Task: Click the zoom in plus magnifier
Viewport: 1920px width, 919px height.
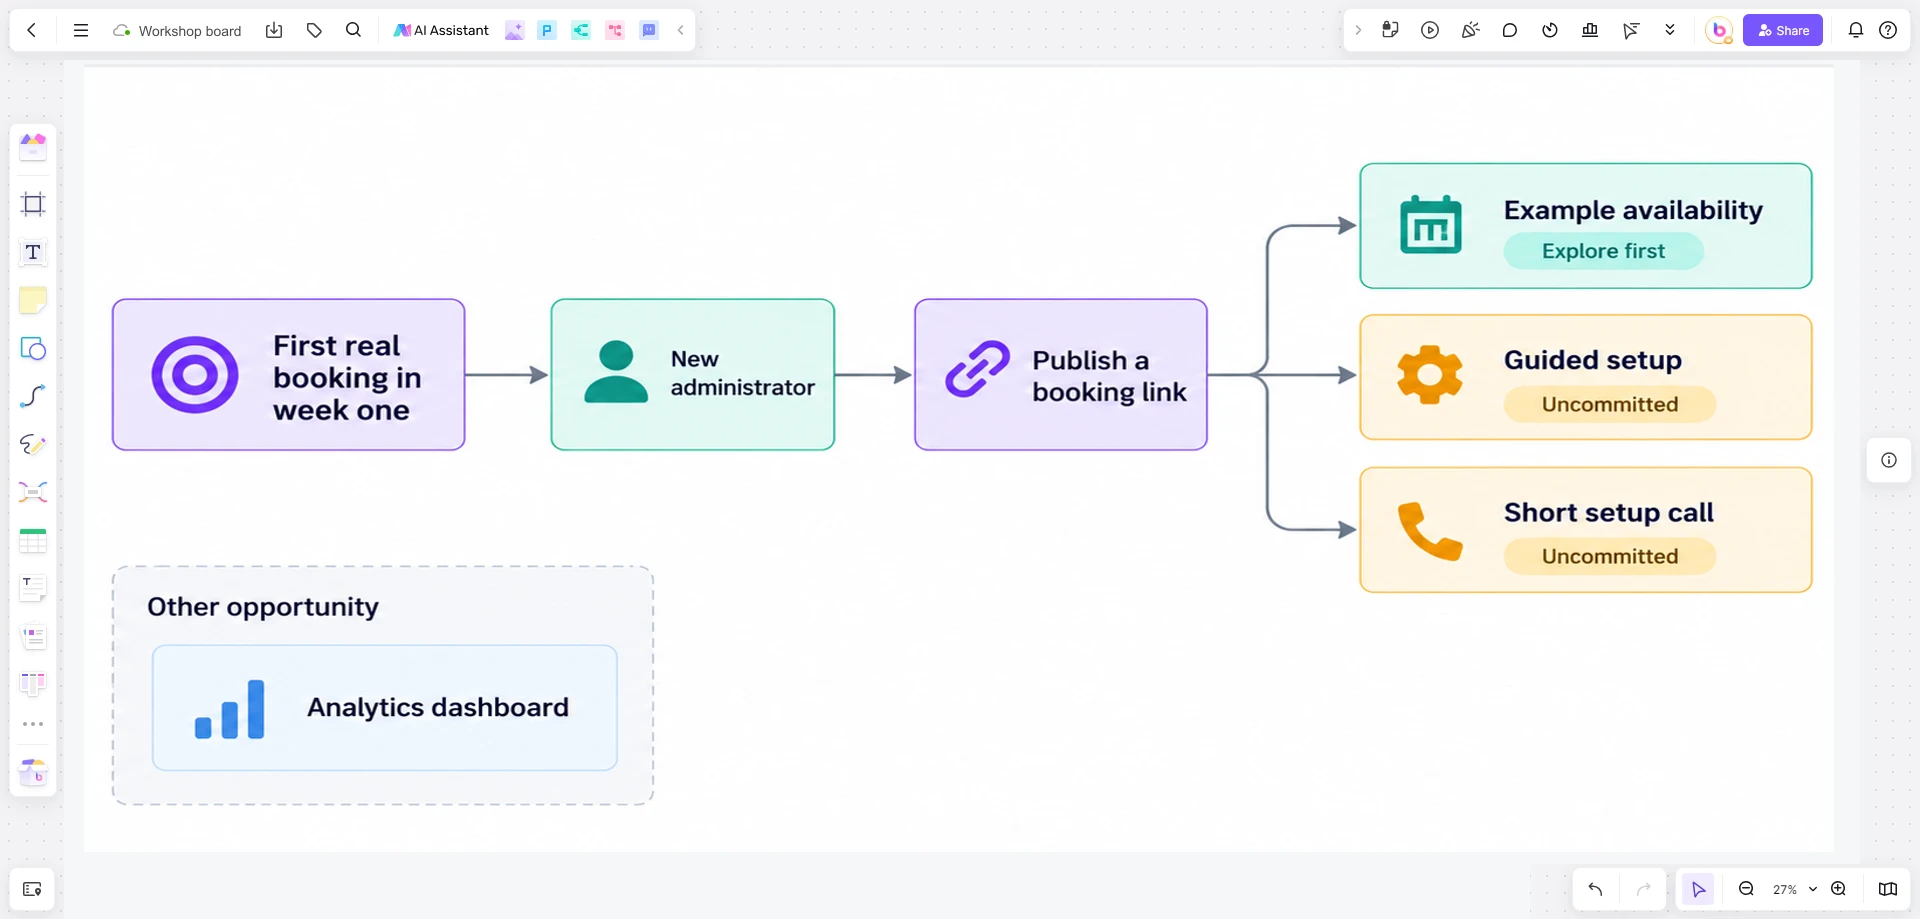Action: tap(1839, 889)
